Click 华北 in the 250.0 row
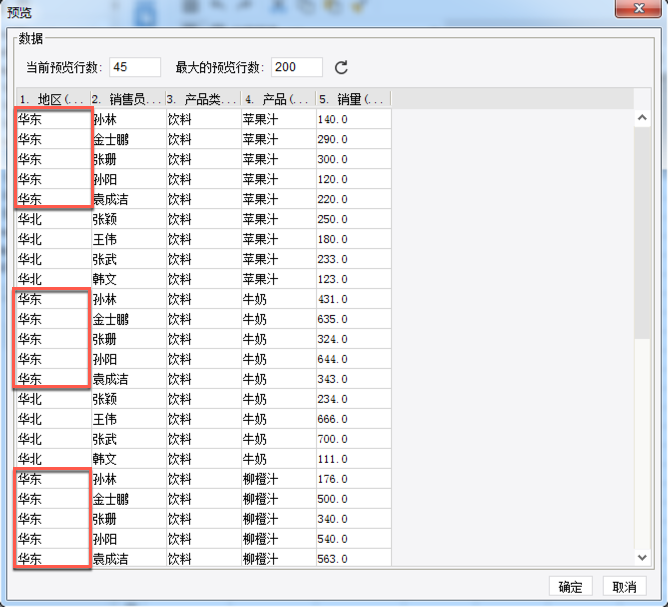This screenshot has height=607, width=668. (30, 219)
